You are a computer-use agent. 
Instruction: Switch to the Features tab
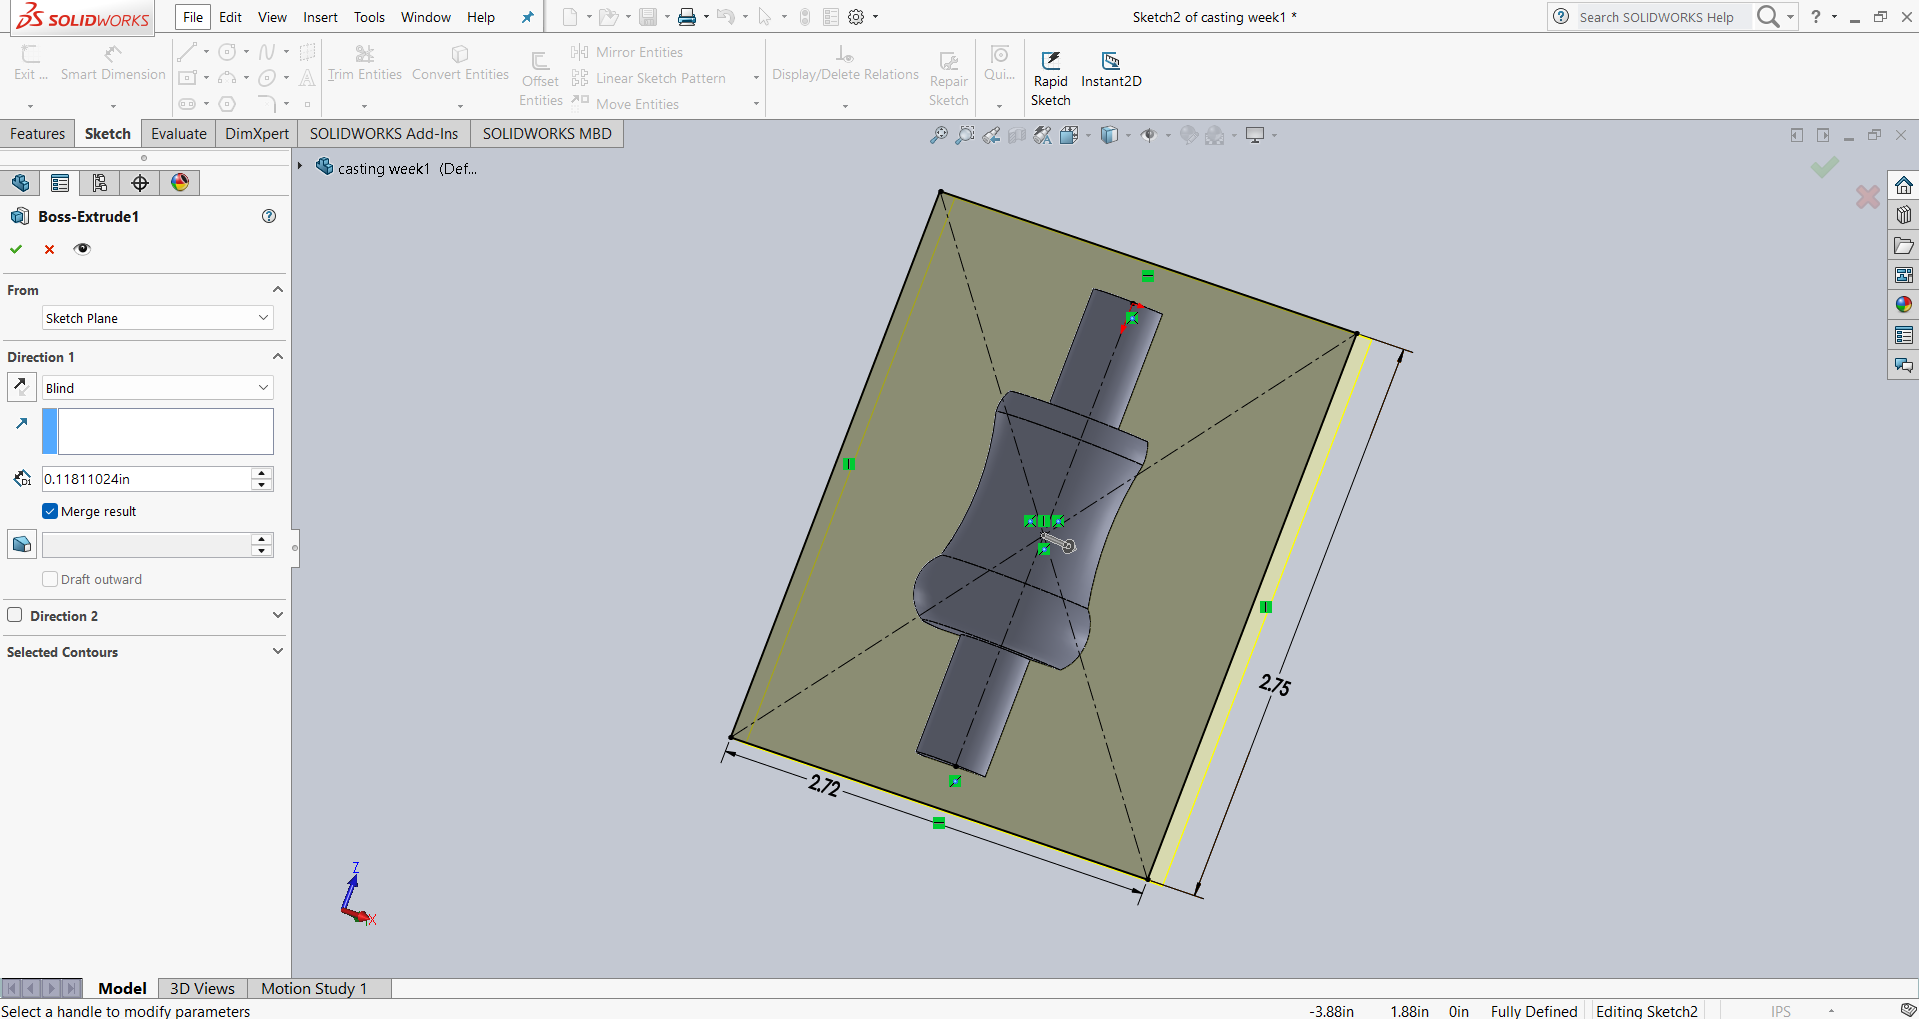(37, 134)
